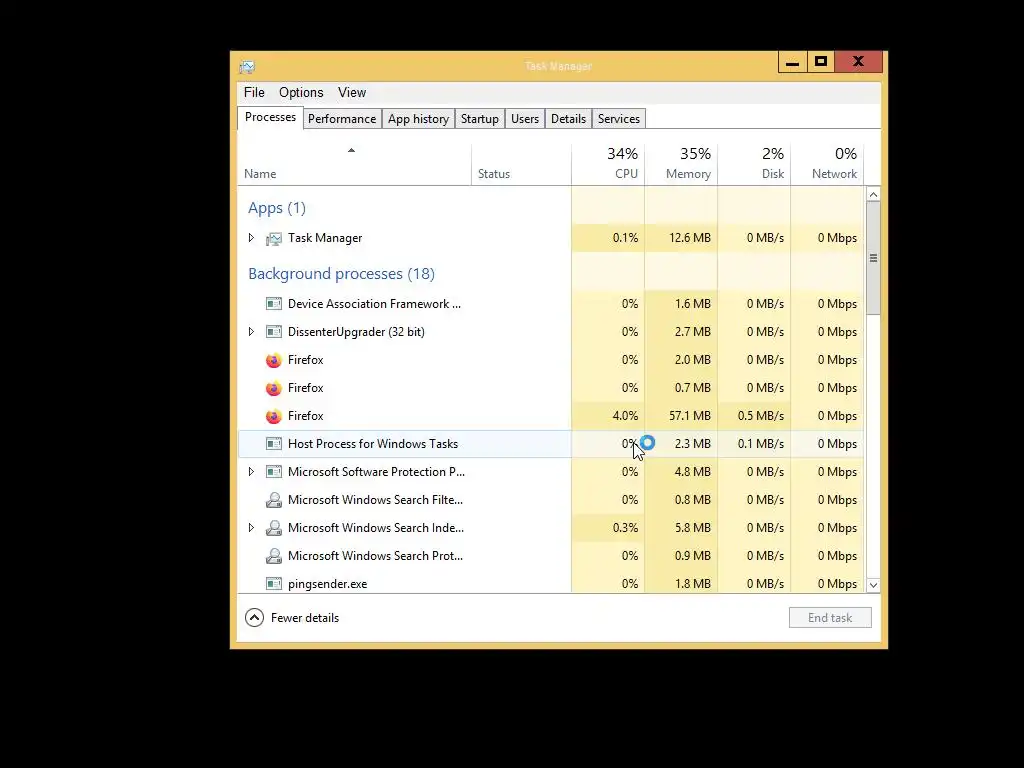The height and width of the screenshot is (768, 1024).
Task: Click the Firefox icon using 0.7 MB
Action: point(274,388)
